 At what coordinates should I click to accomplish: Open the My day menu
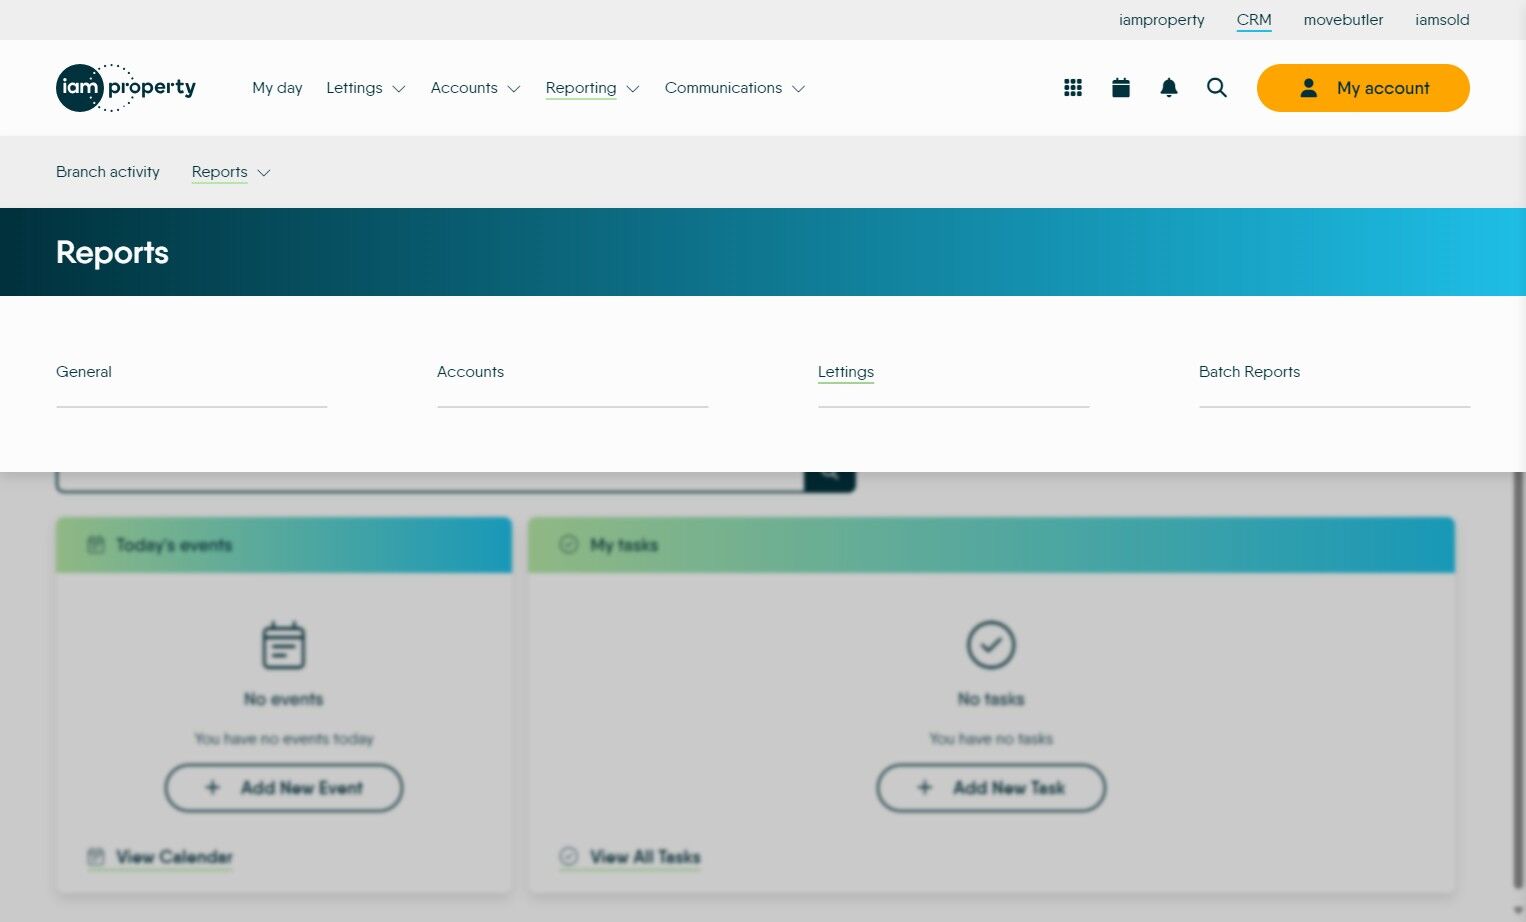(x=277, y=88)
